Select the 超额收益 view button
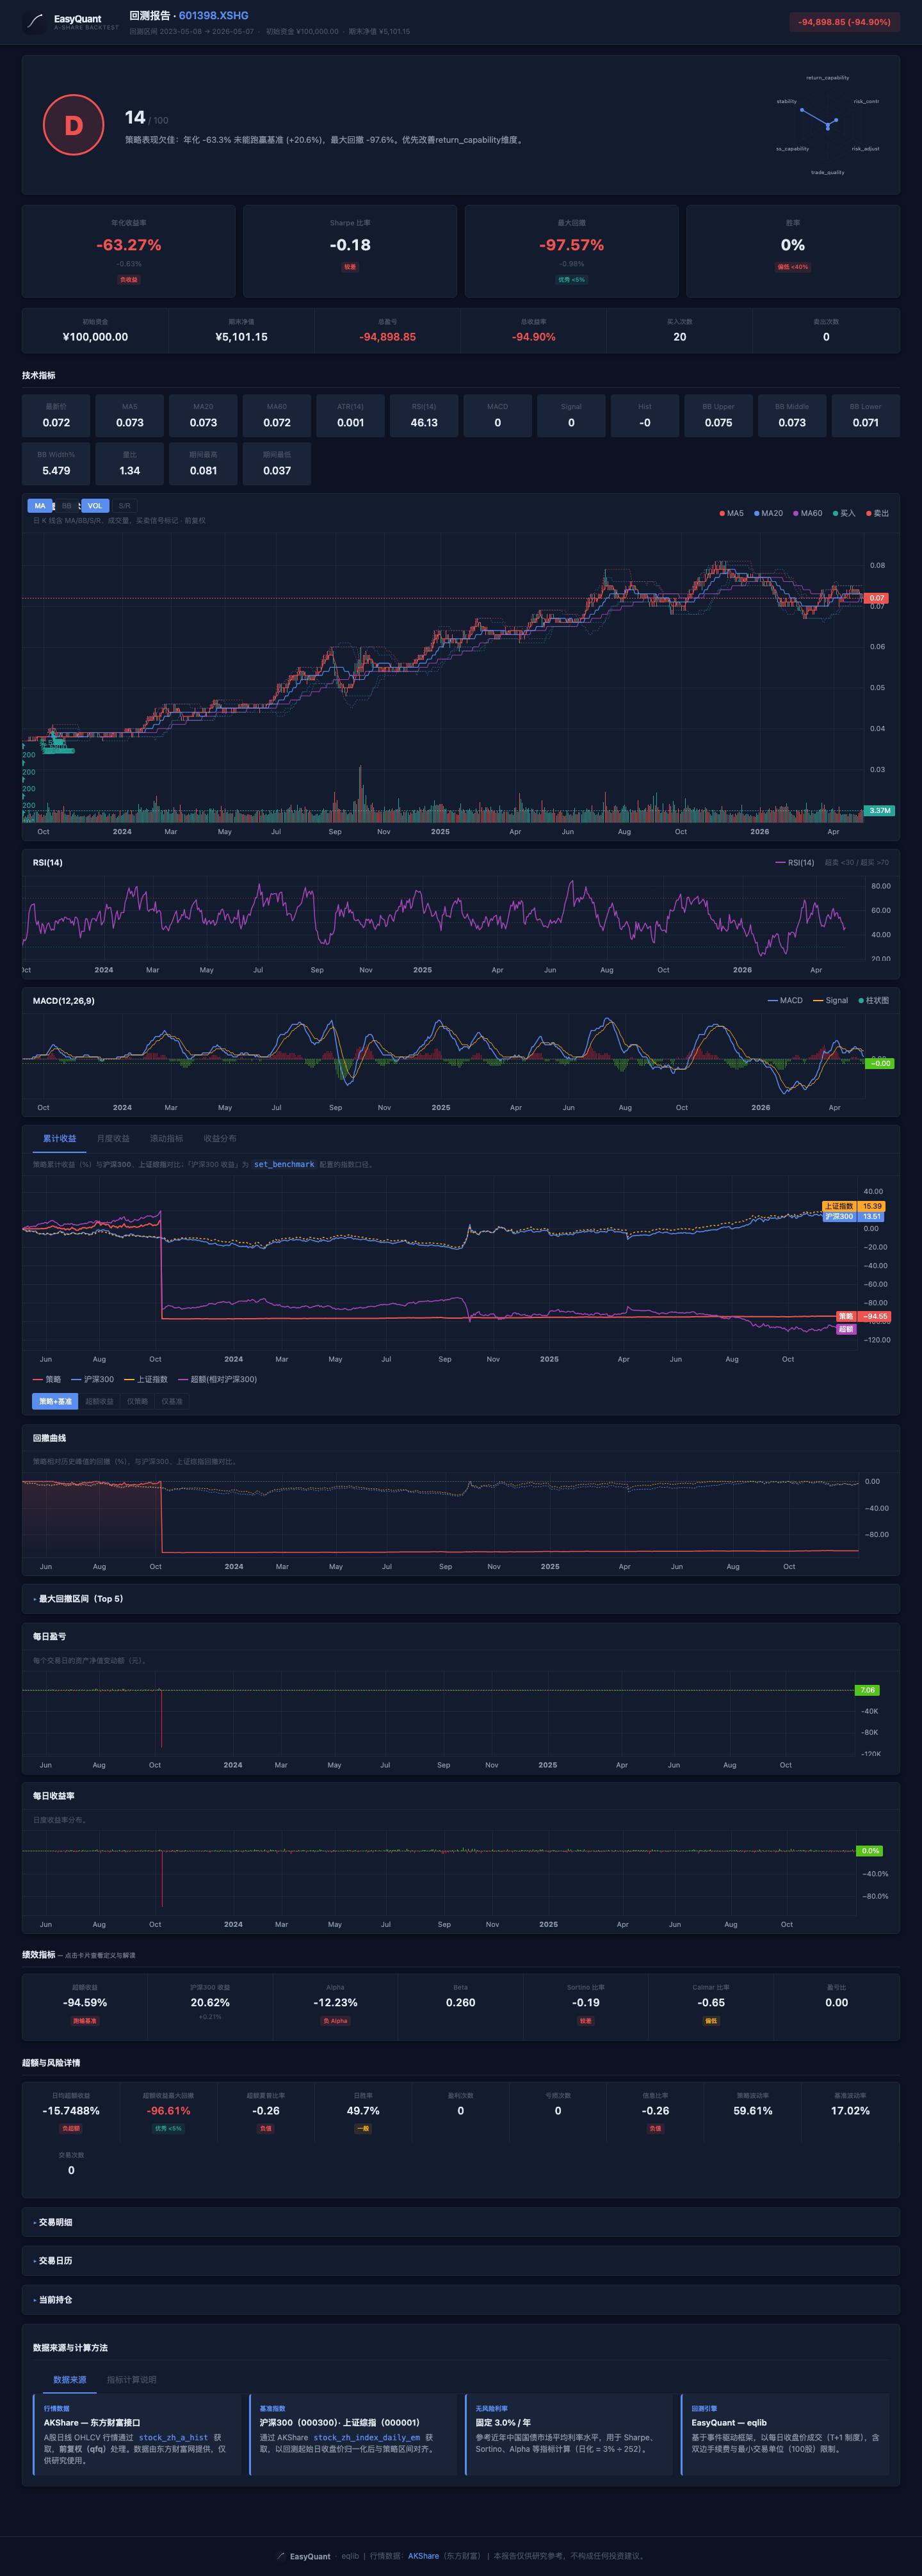The width and height of the screenshot is (922, 2576). 99,1401
